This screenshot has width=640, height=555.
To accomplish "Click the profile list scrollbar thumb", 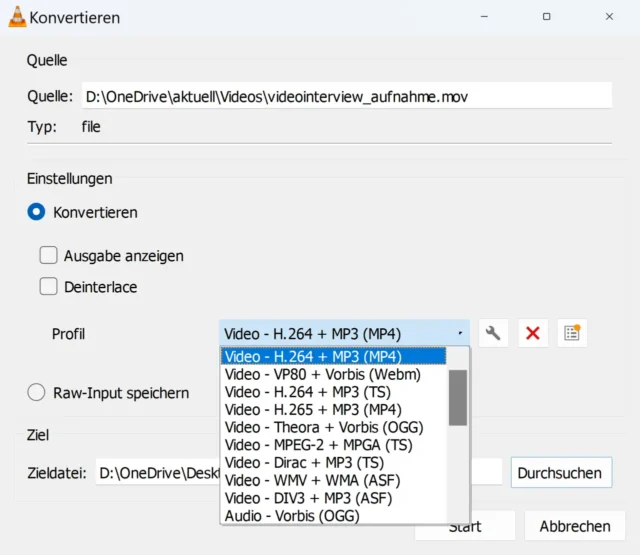I will click(457, 397).
